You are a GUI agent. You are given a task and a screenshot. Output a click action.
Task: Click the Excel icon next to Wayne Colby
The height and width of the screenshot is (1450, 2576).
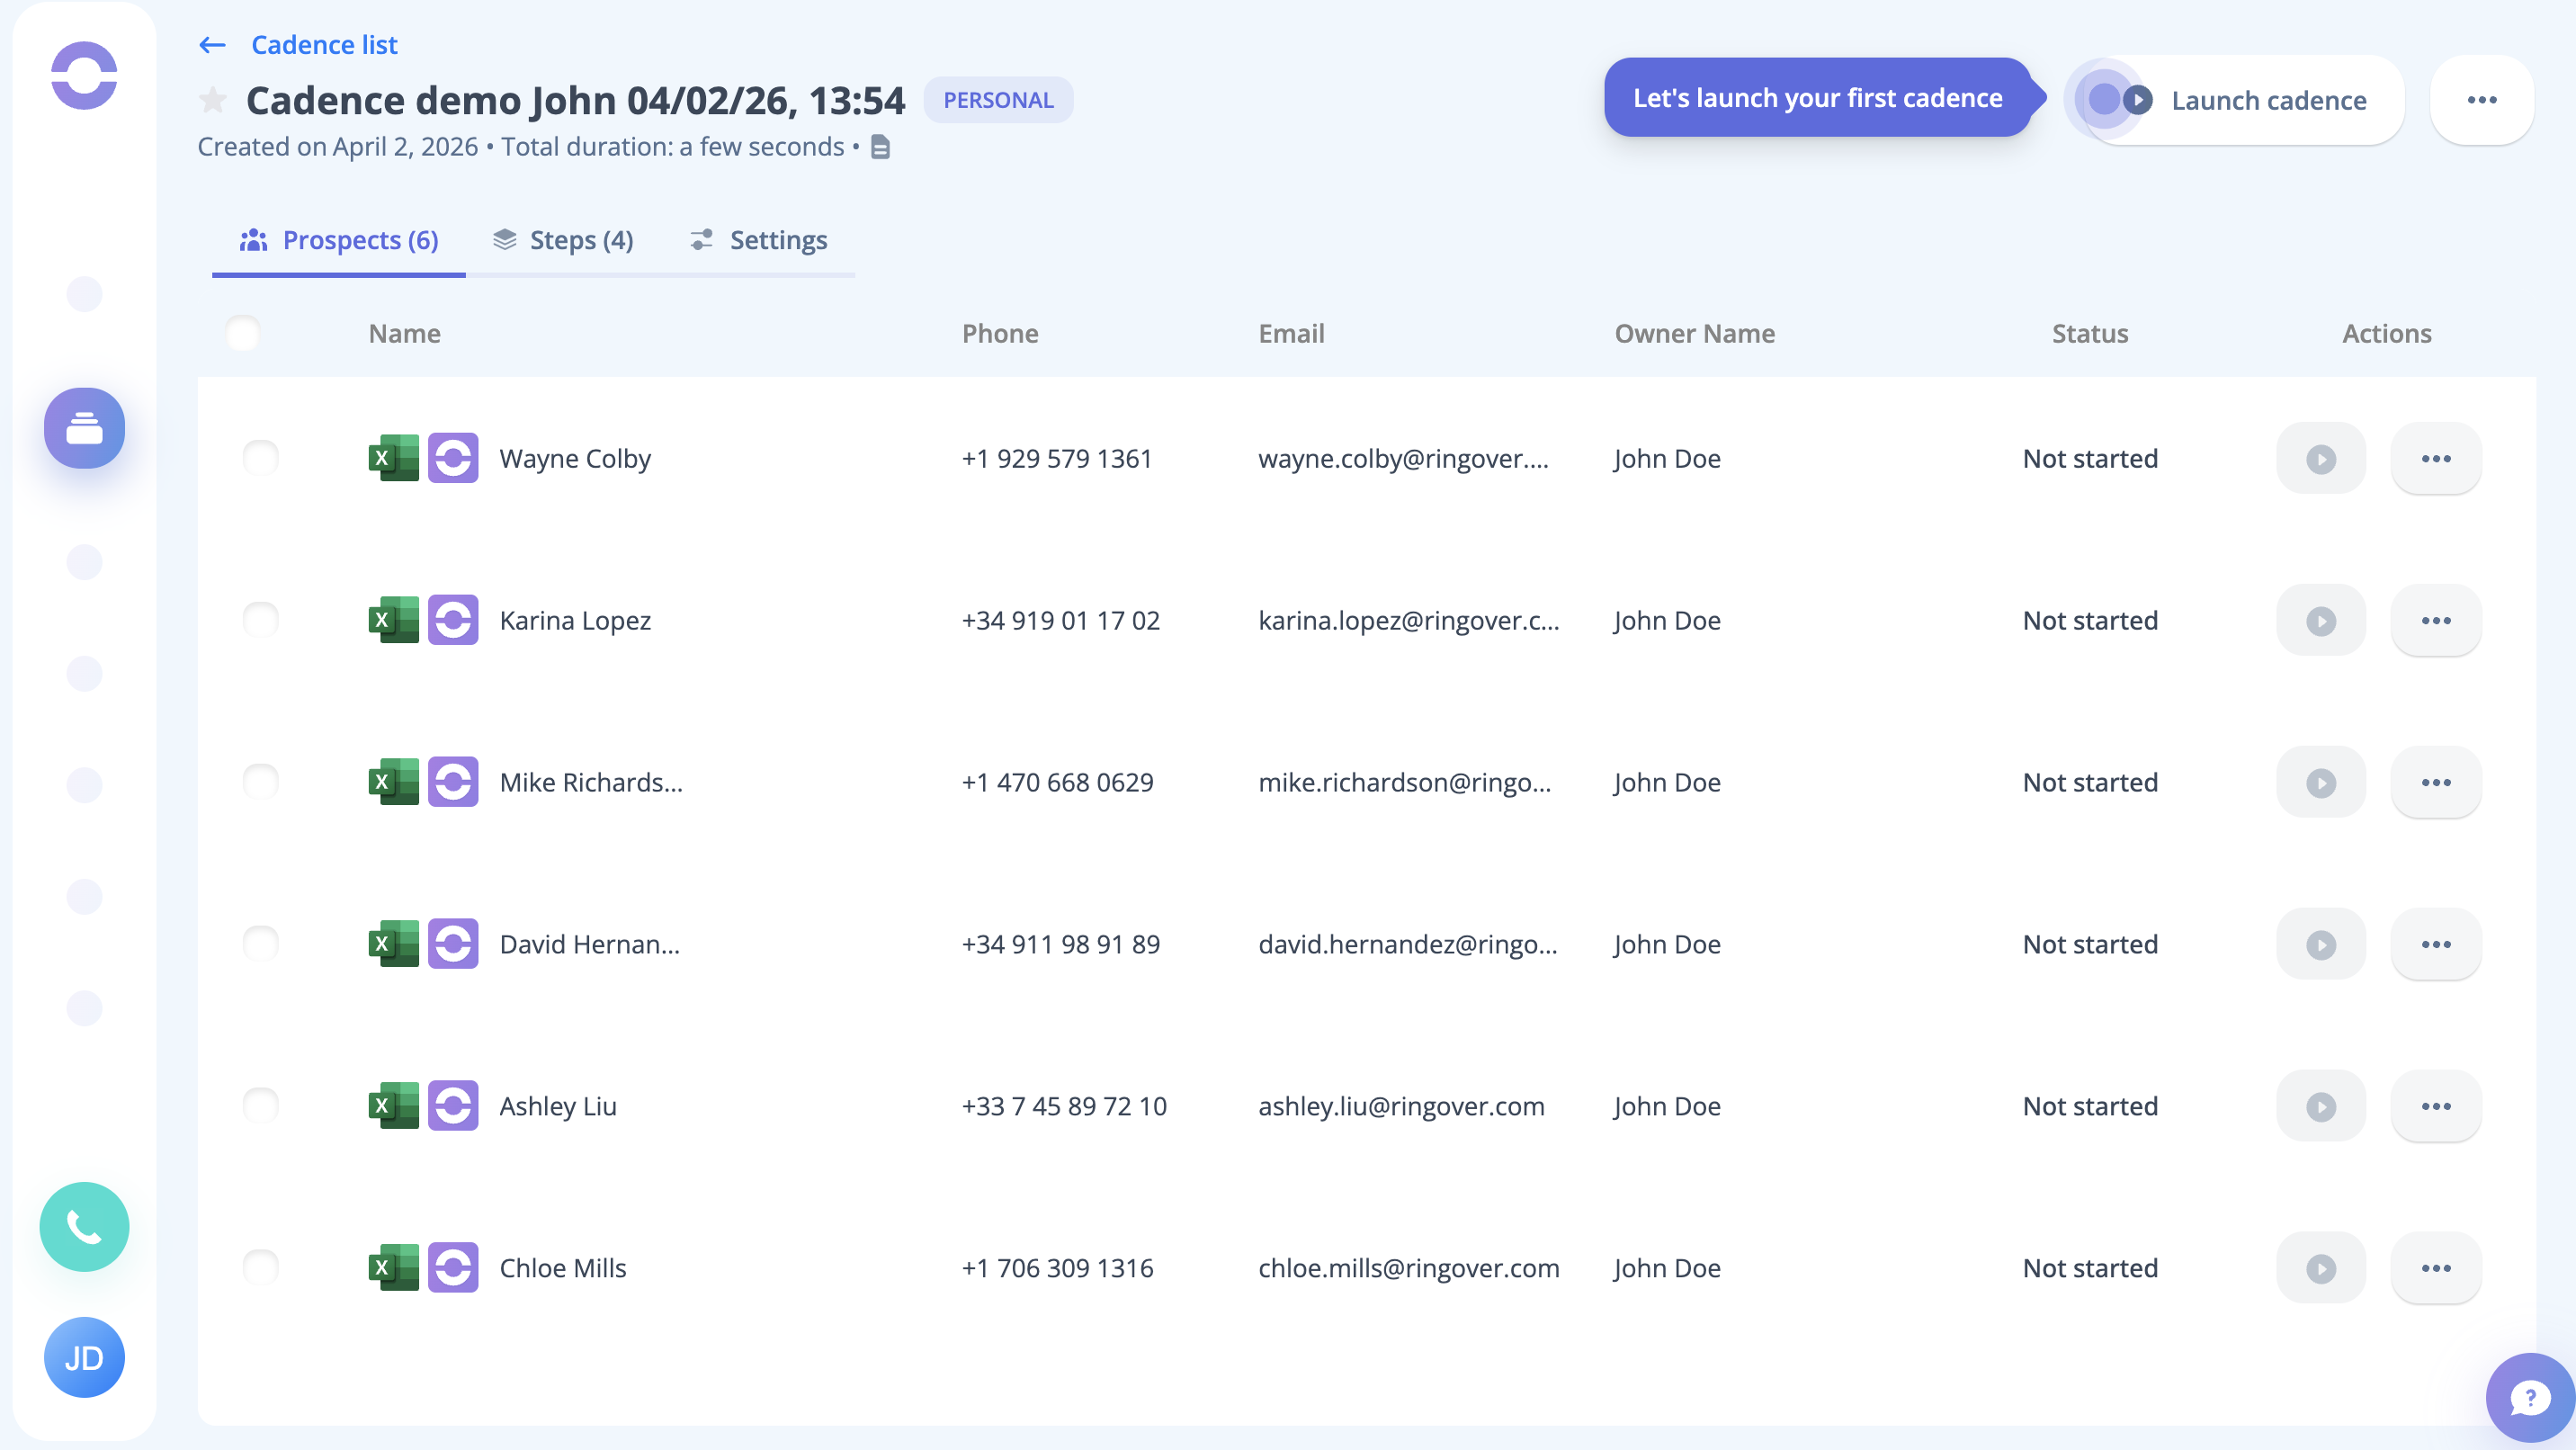coord(393,458)
